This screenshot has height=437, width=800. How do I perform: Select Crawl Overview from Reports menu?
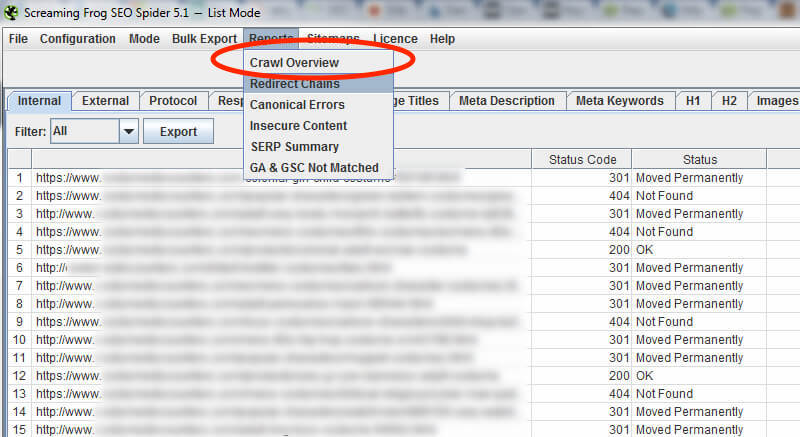294,63
